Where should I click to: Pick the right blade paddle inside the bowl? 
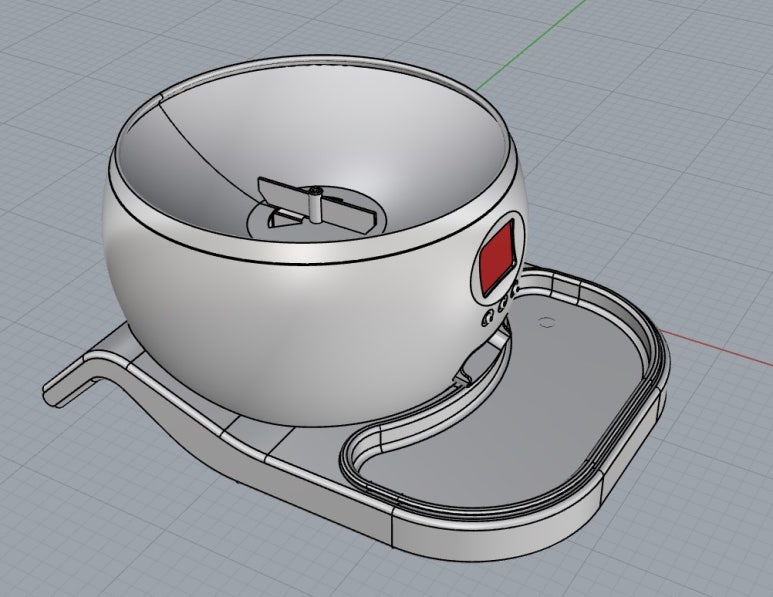coord(350,214)
